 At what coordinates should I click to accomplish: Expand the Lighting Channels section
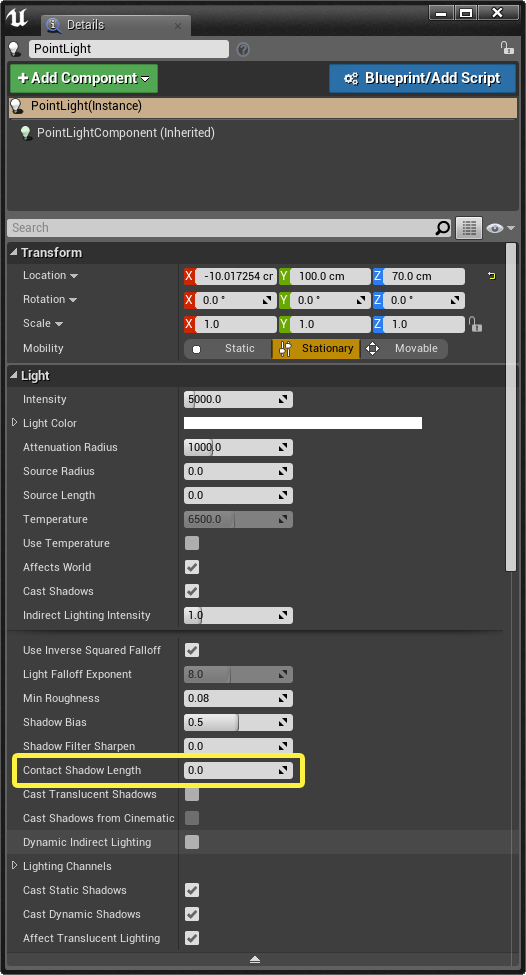pyautogui.click(x=14, y=866)
